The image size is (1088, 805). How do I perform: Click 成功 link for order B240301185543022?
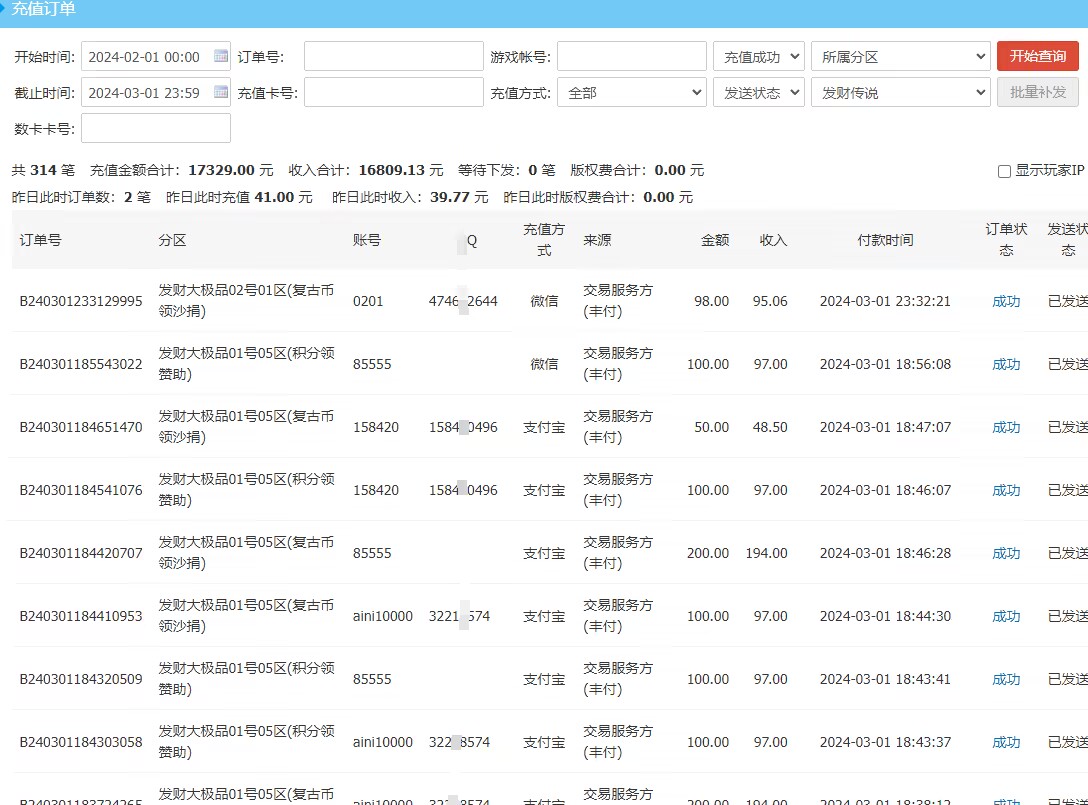click(1005, 364)
